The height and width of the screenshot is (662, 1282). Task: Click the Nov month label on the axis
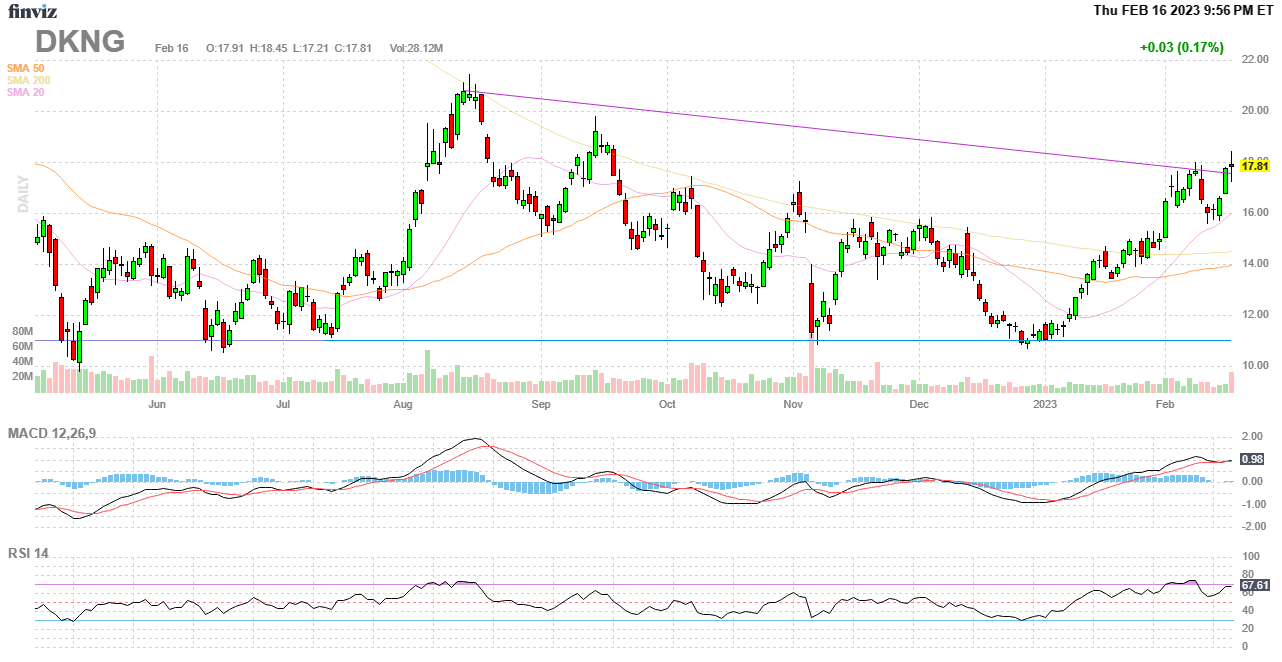pyautogui.click(x=793, y=405)
